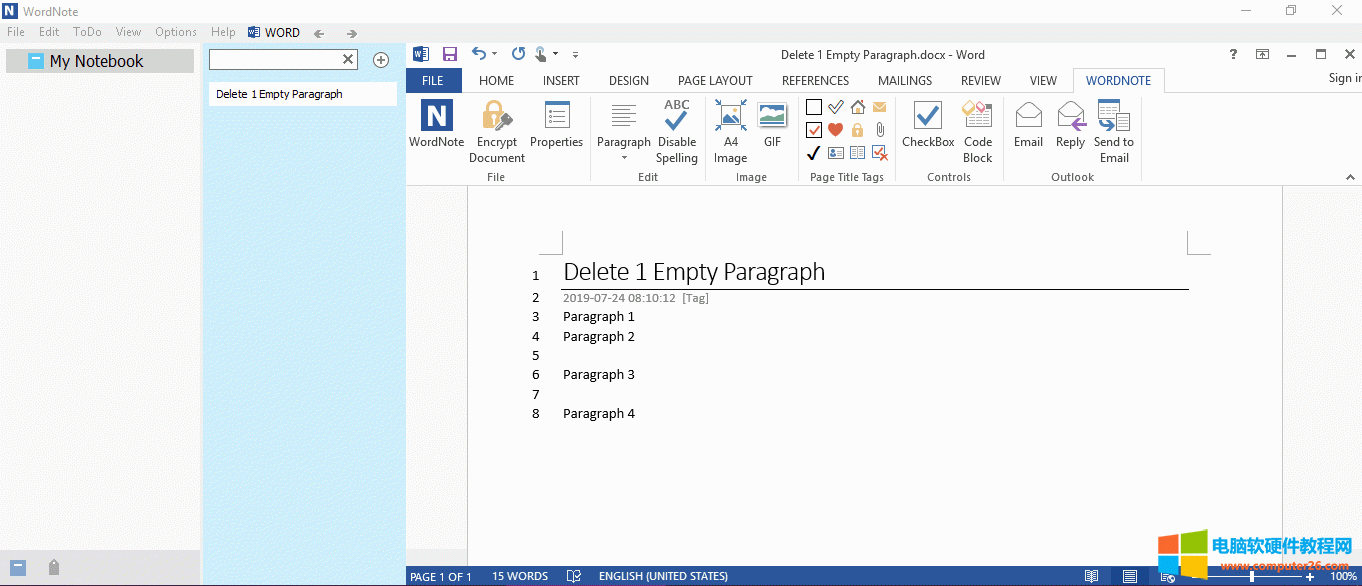
Task: Click the Encrypt Document icon
Action: [497, 116]
